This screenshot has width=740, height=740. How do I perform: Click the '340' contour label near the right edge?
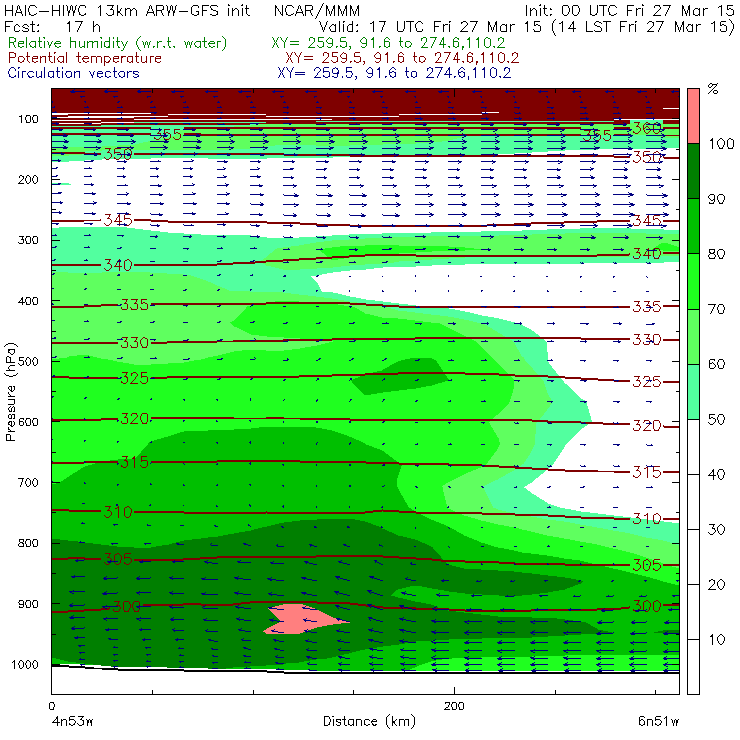(x=647, y=254)
